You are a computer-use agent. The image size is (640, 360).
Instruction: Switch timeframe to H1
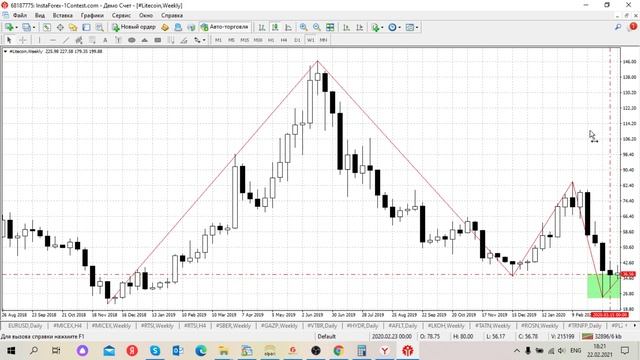click(x=271, y=40)
